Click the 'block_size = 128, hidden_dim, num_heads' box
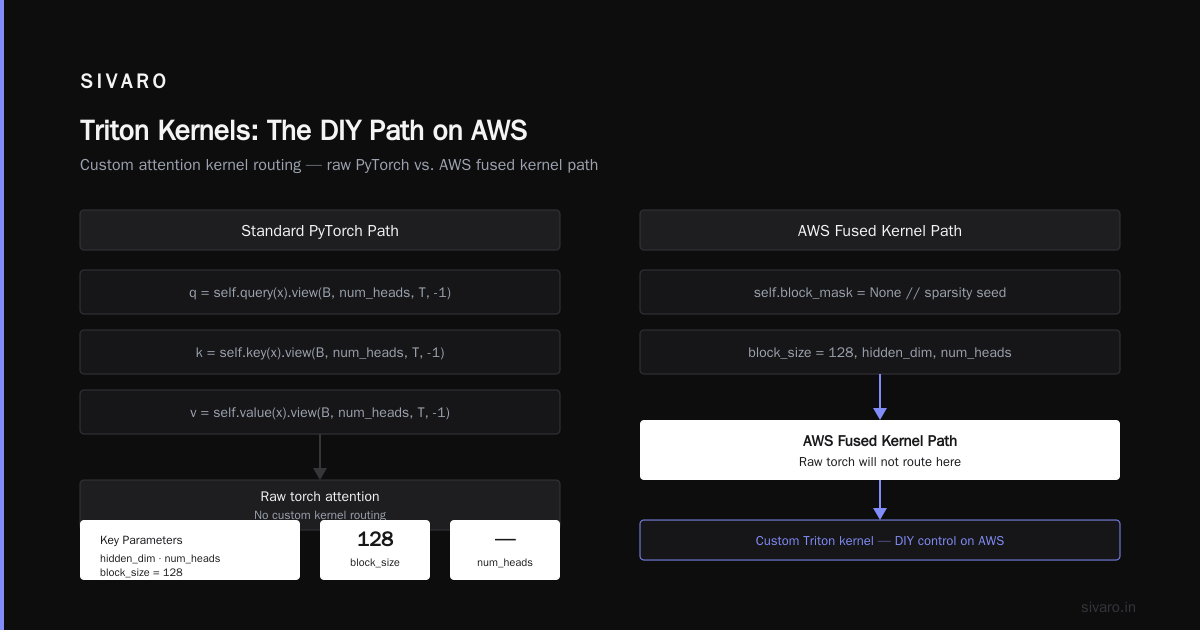Image resolution: width=1200 pixels, height=630 pixels. tap(880, 352)
